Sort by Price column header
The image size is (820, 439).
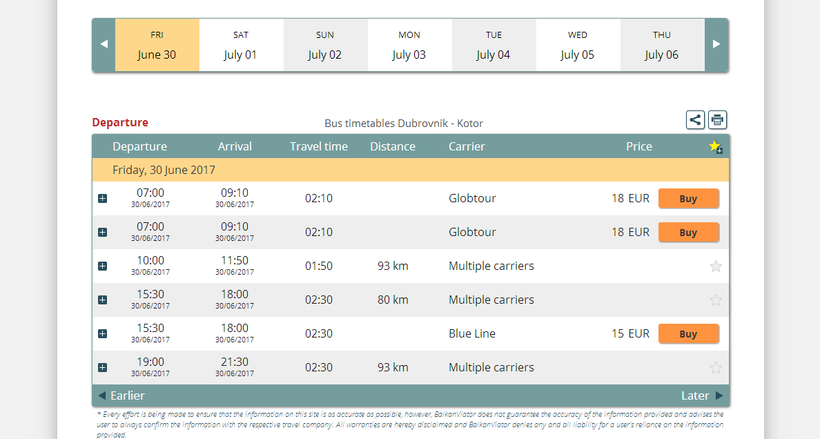click(638, 147)
